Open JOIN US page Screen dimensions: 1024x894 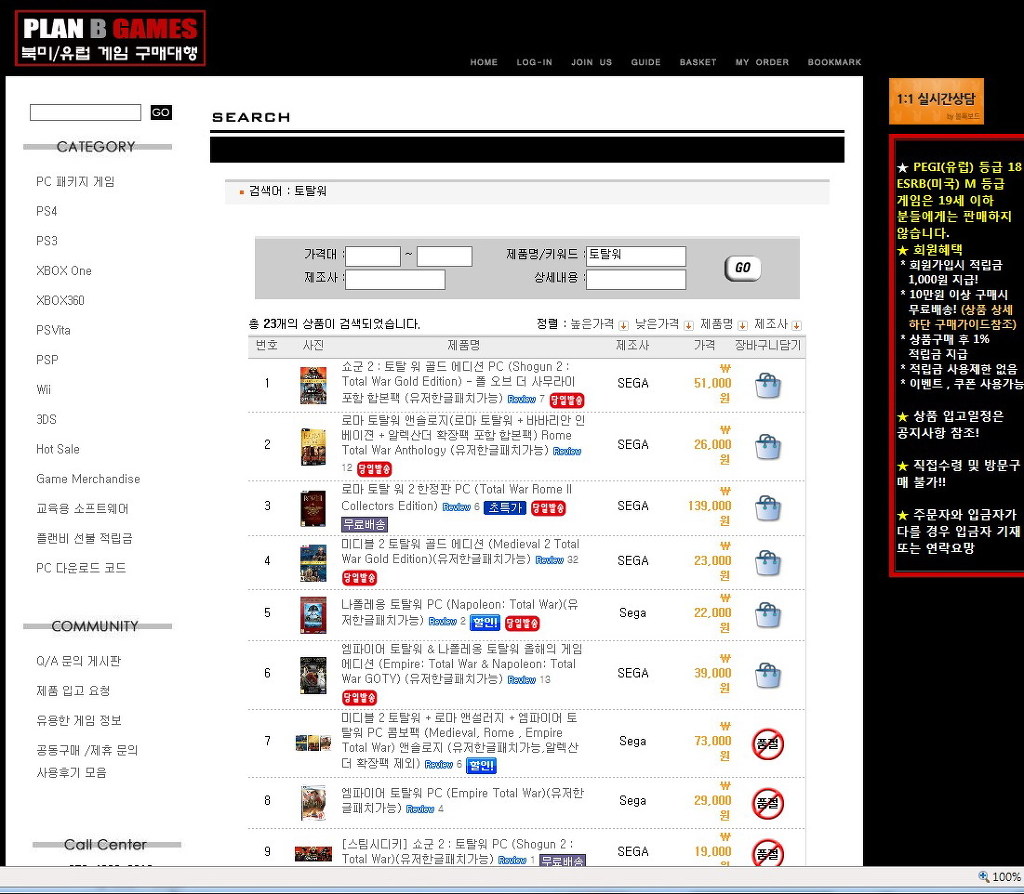tap(592, 62)
